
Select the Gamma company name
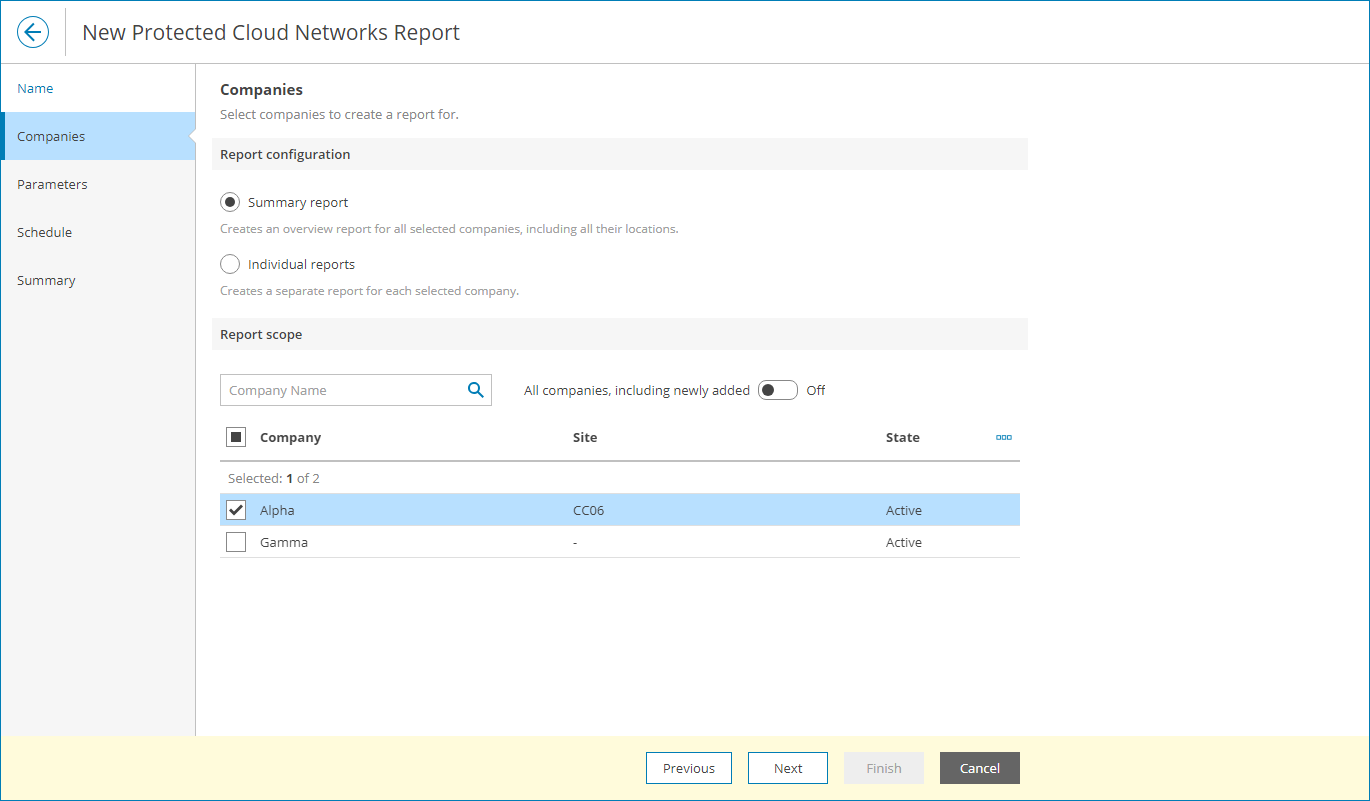click(284, 542)
